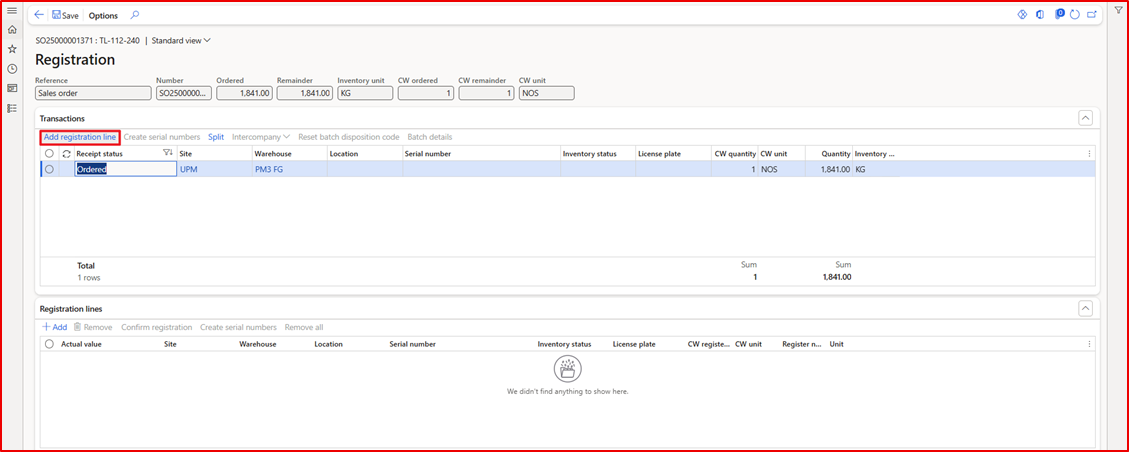Open Recent clock icon in sidebar
This screenshot has width=1129, height=452.
(12, 69)
